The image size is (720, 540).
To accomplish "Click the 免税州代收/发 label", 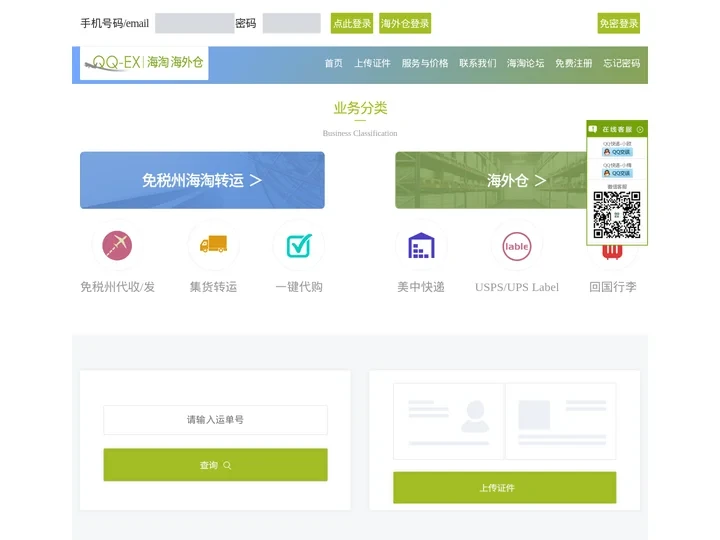I will (x=118, y=287).
